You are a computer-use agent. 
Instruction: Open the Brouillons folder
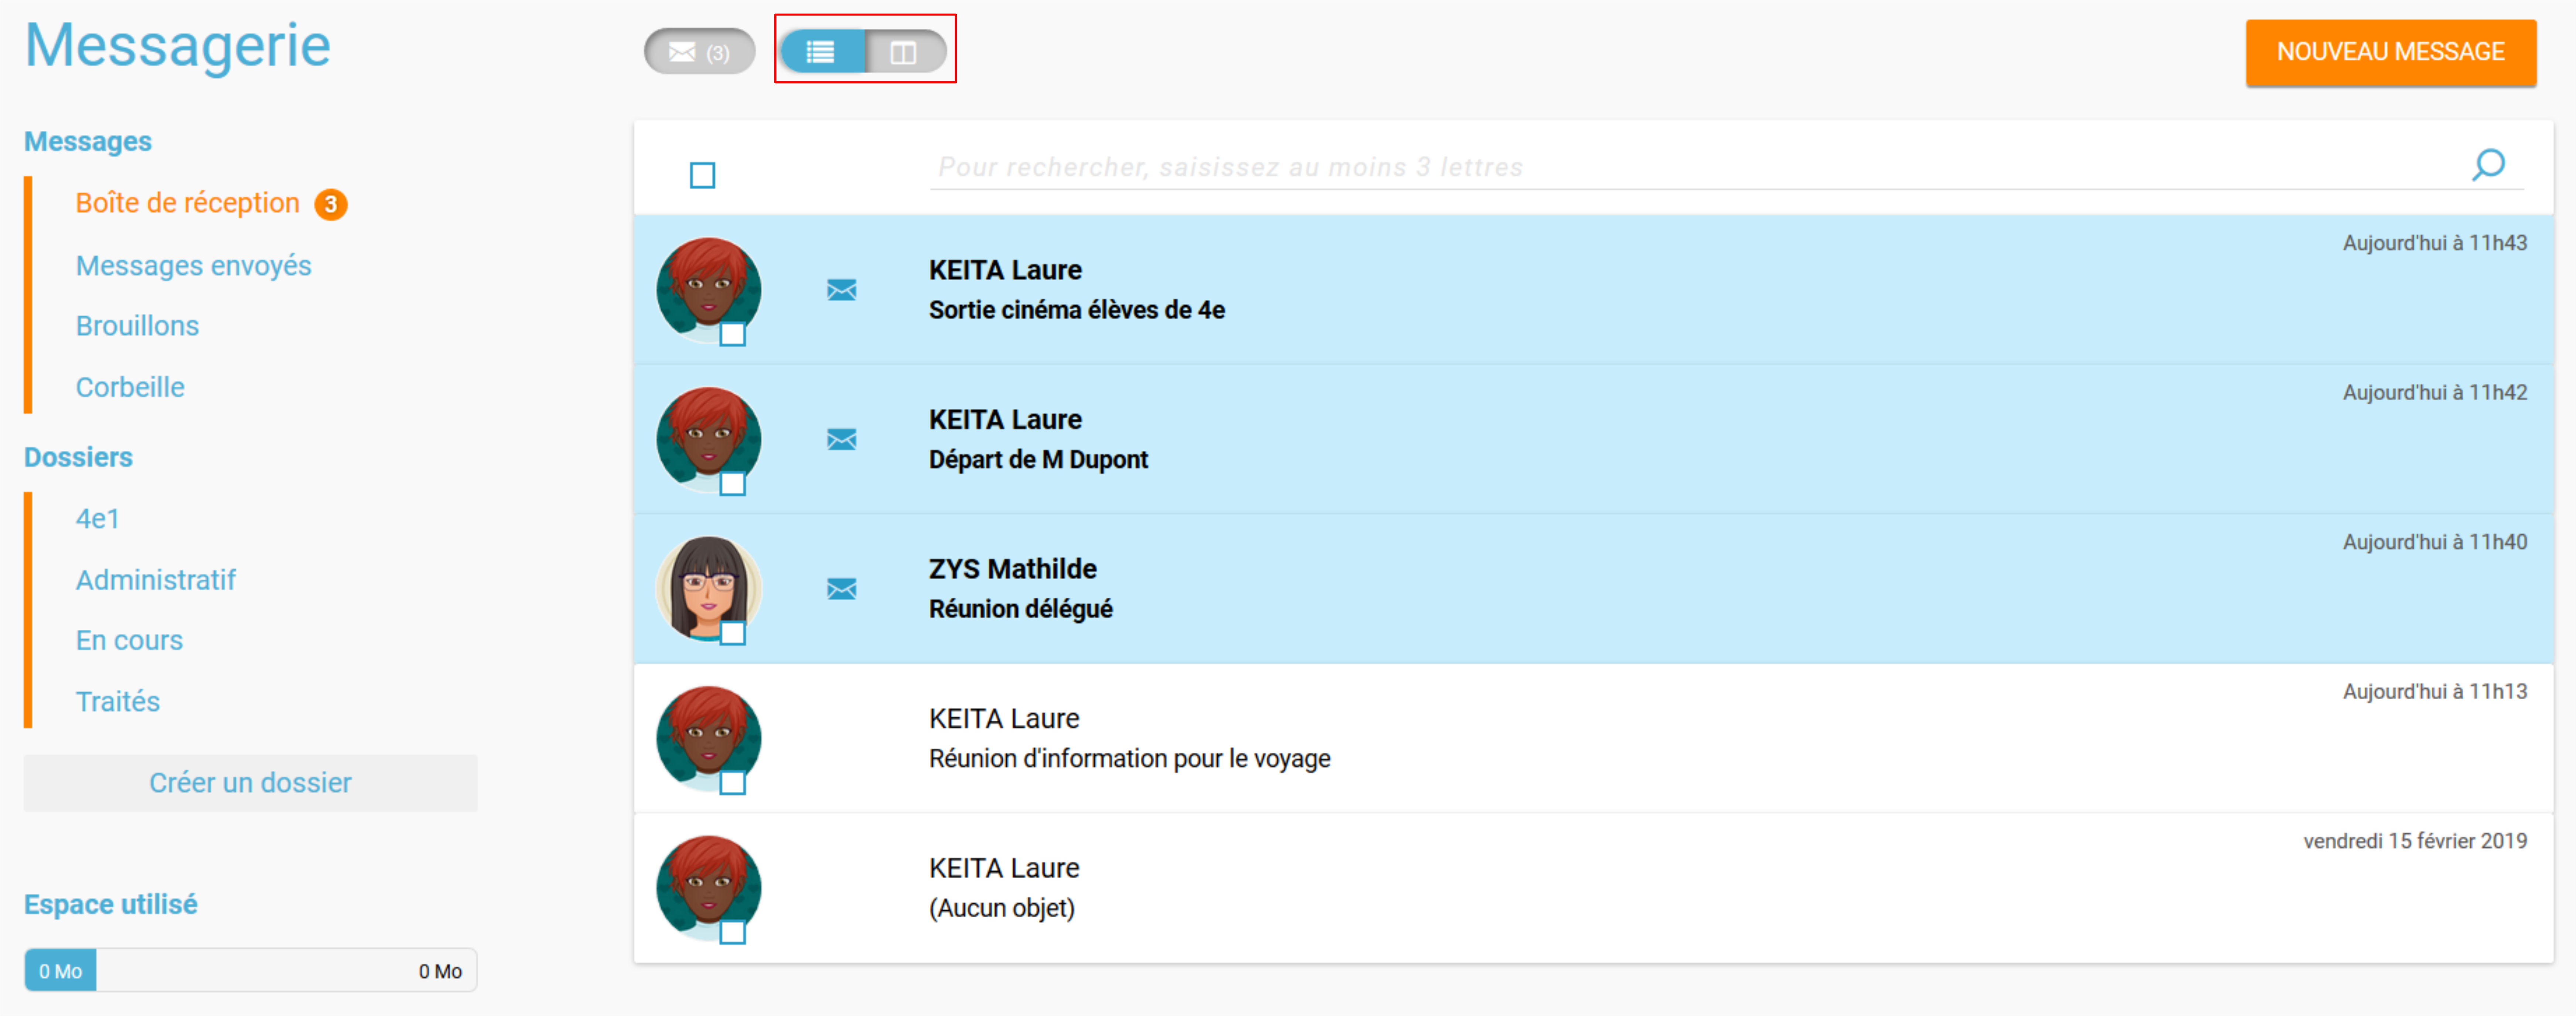click(x=137, y=326)
